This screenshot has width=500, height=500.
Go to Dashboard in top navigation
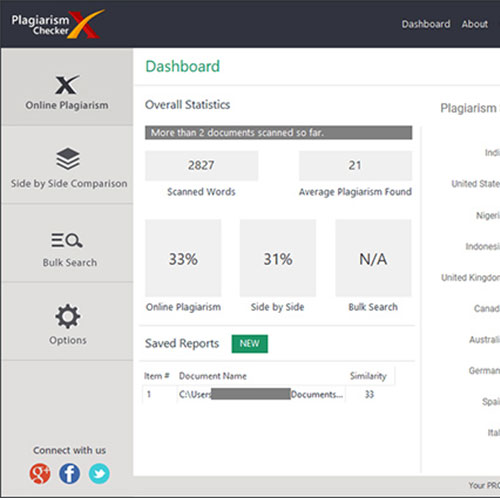click(426, 24)
